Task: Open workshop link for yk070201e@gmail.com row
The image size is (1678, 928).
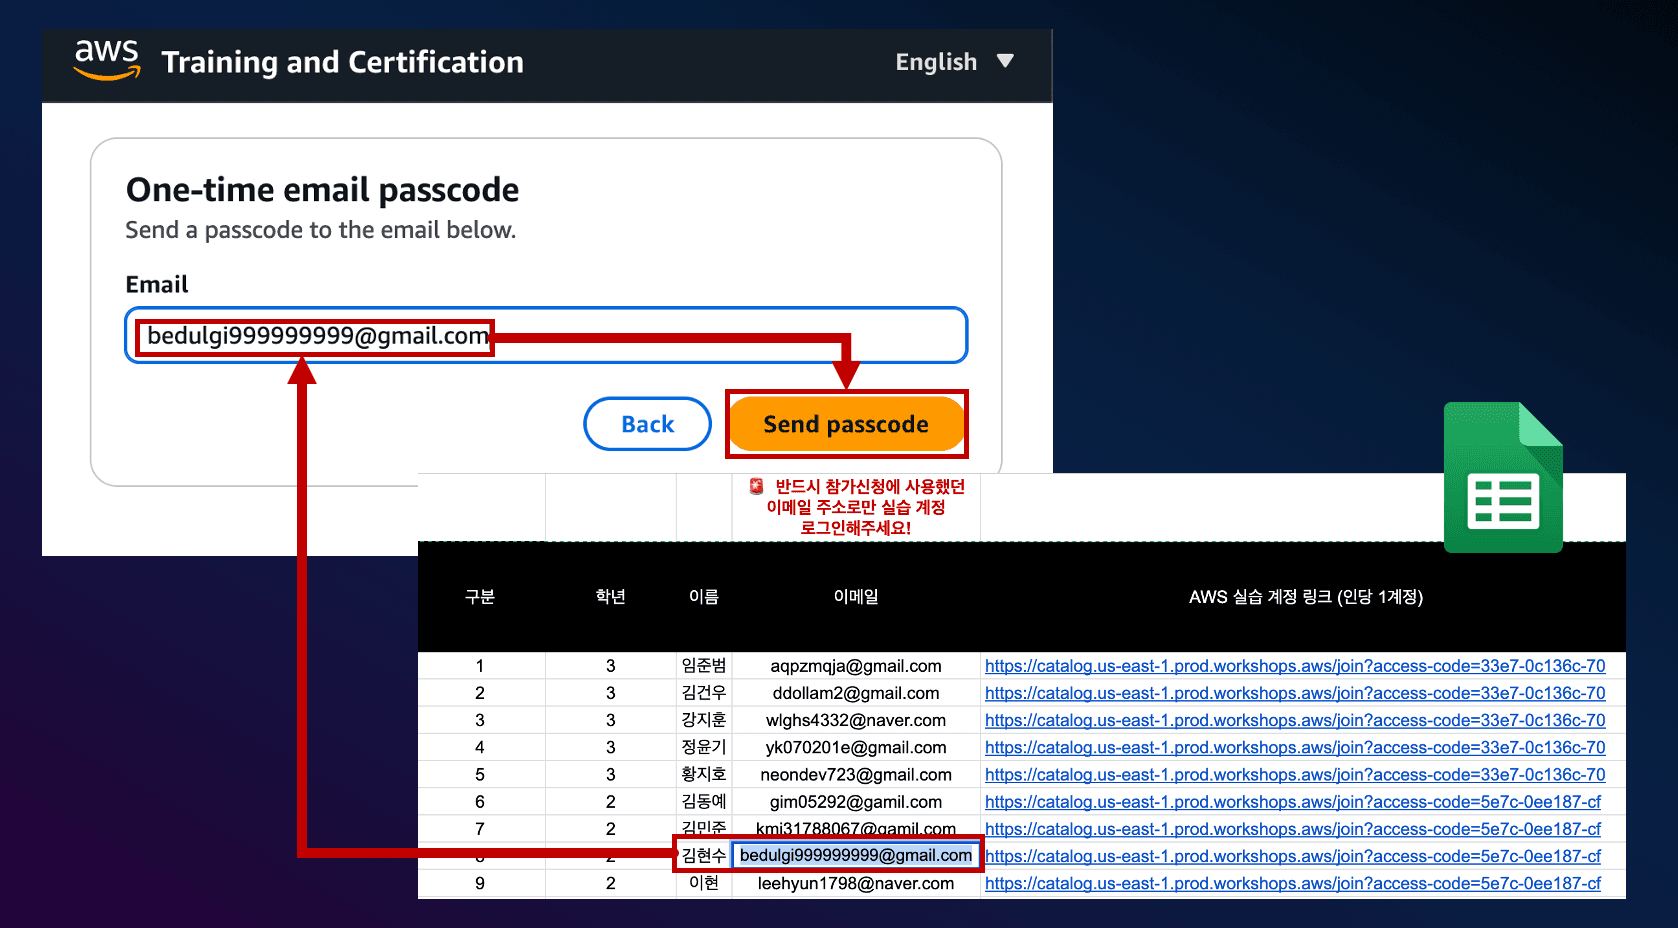Action: [x=1294, y=747]
